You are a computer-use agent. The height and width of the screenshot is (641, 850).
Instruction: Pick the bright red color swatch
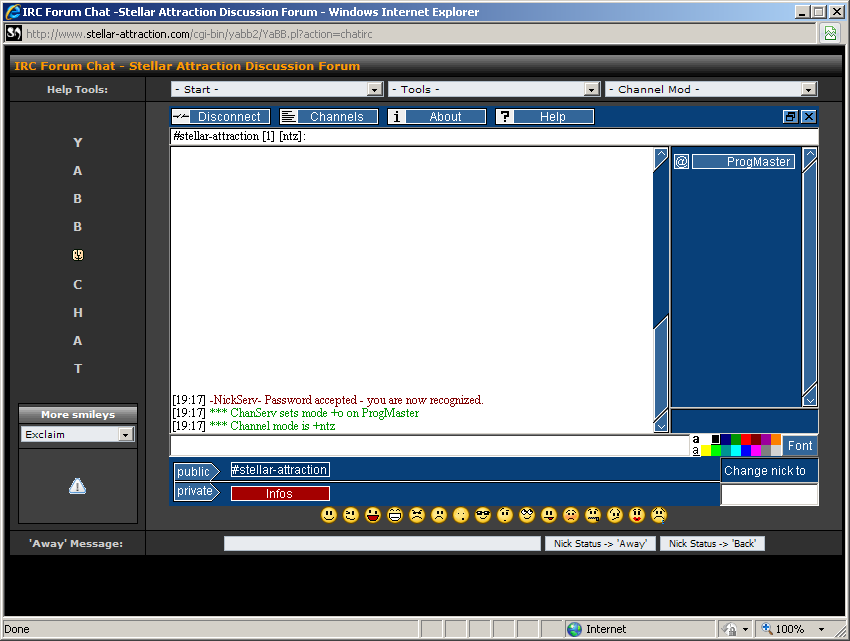(x=746, y=439)
